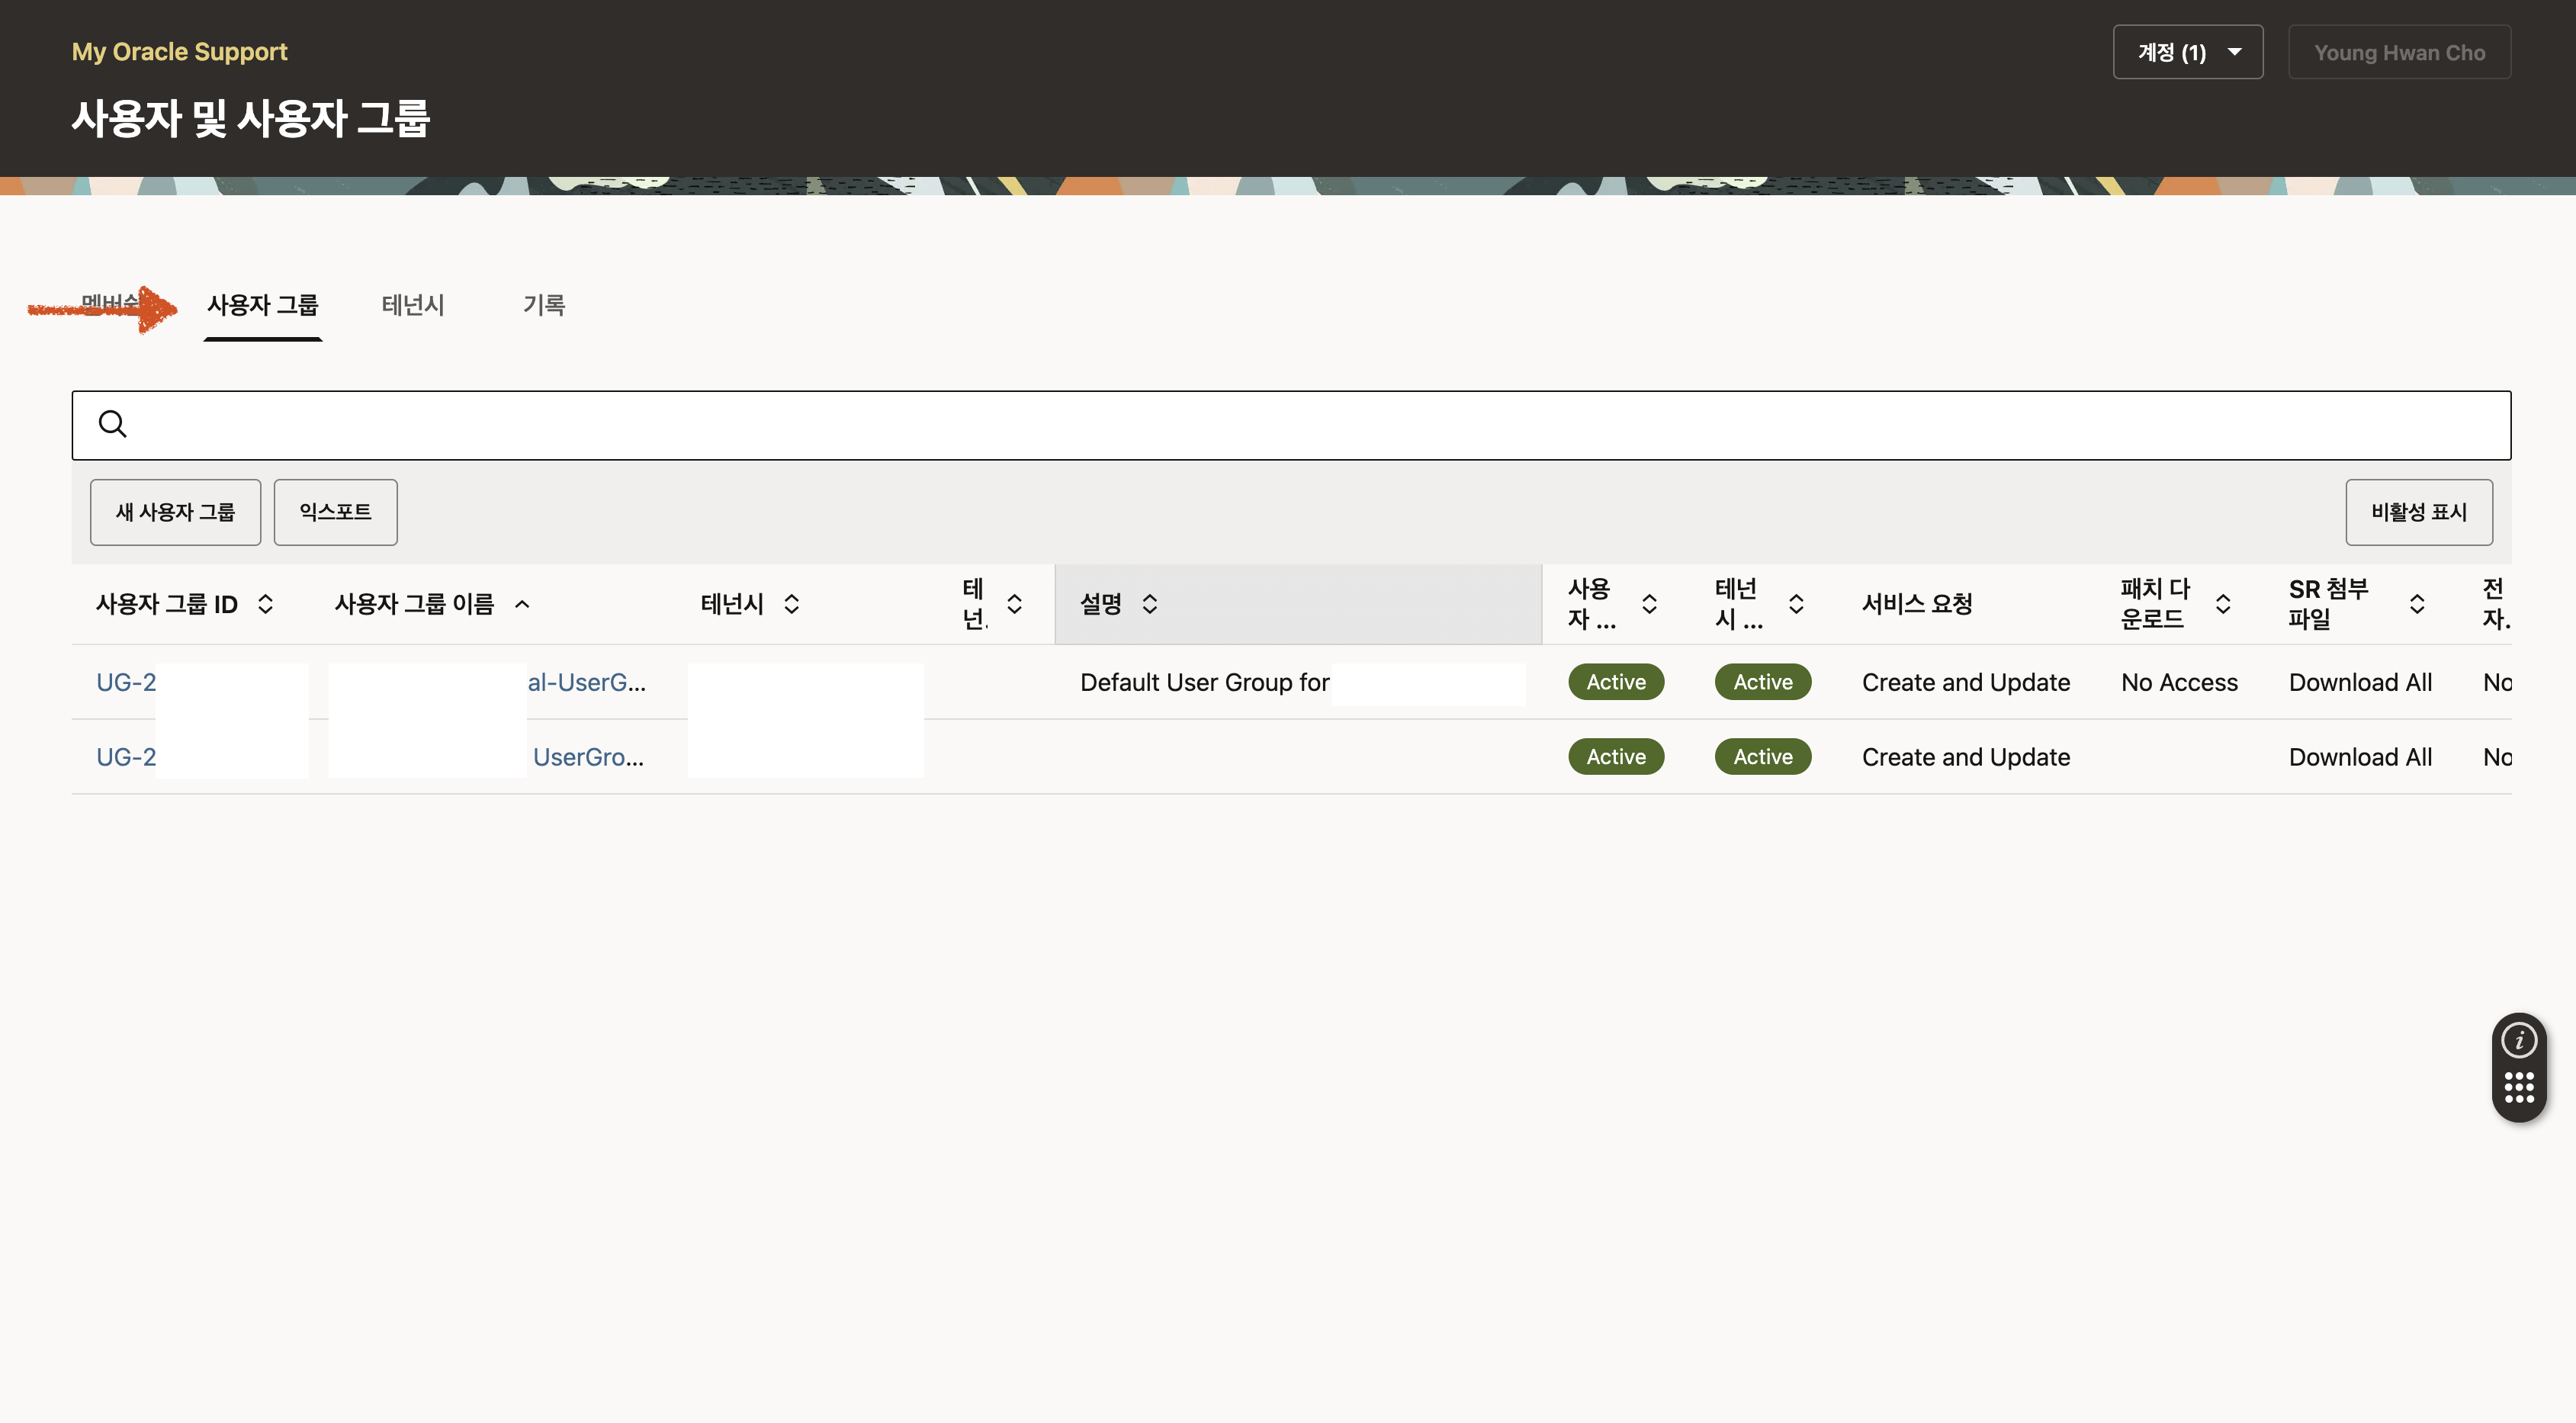Click the search magnifier icon
Image resolution: width=2576 pixels, height=1423 pixels.
[112, 424]
